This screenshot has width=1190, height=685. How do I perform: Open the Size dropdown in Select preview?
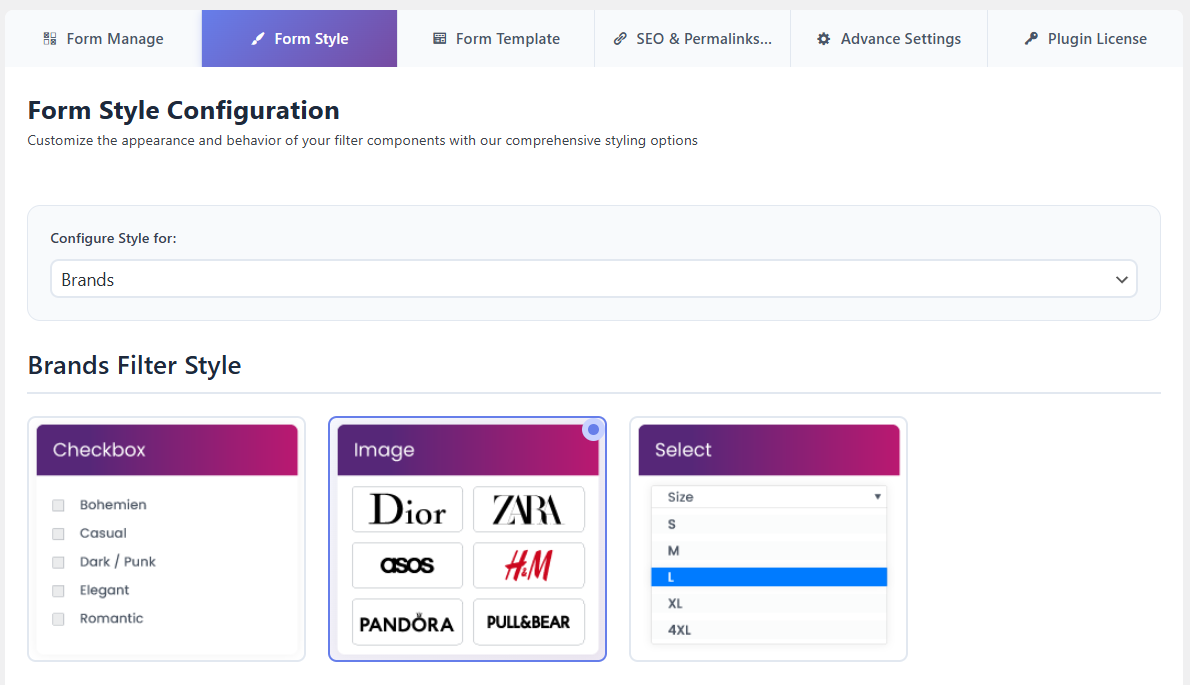tap(769, 497)
